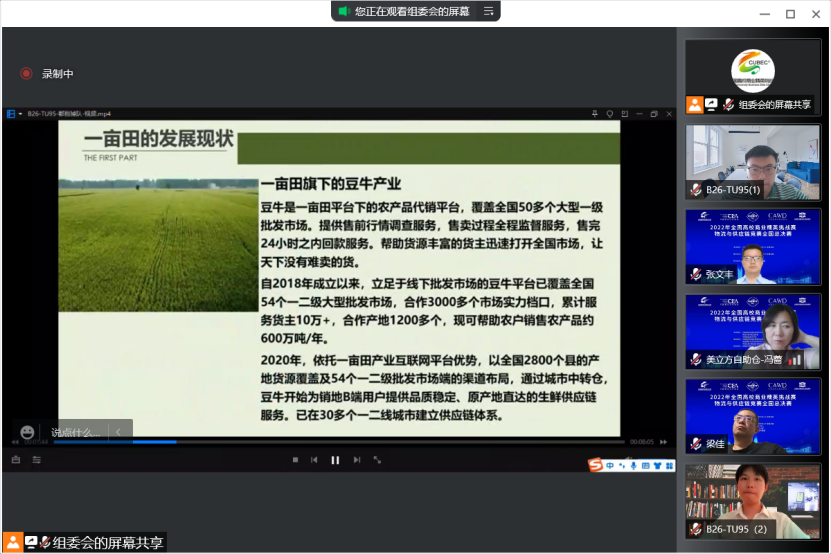Toggle pin-on-top in video player title bar
831x554 pixels.
click(596, 114)
